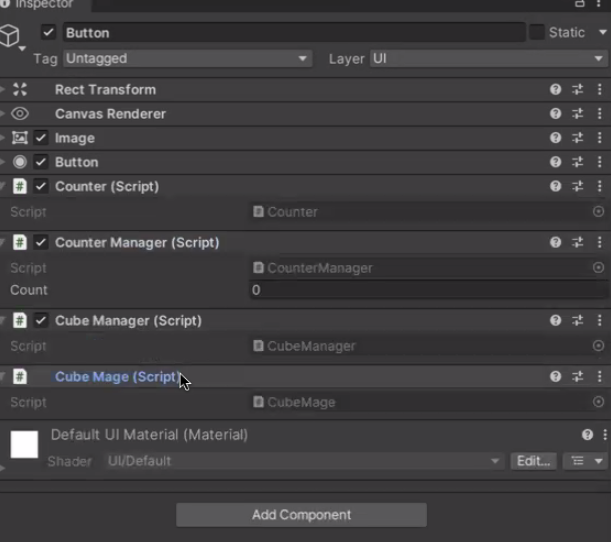Open the Layer dropdown showing UI
The image size is (611, 542).
[x=489, y=59]
